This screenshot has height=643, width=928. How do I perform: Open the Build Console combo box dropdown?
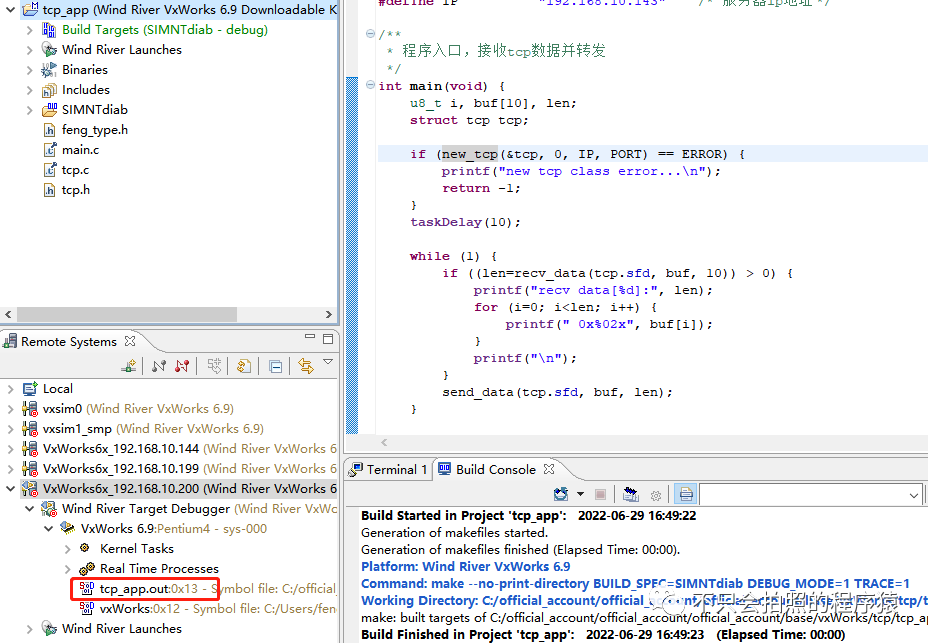click(913, 495)
